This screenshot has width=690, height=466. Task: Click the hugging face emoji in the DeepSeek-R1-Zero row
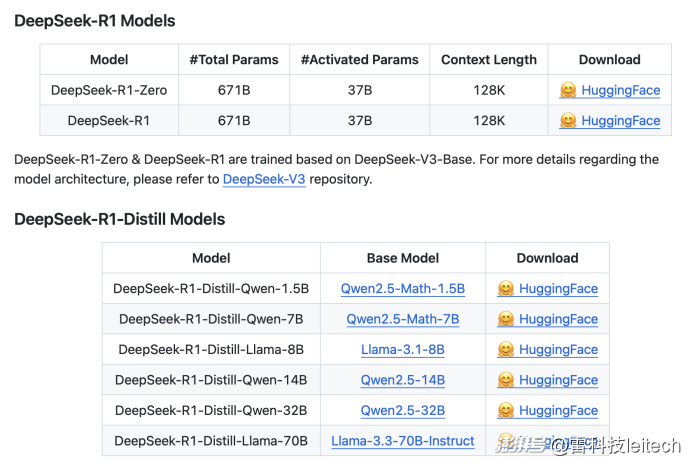point(567,90)
